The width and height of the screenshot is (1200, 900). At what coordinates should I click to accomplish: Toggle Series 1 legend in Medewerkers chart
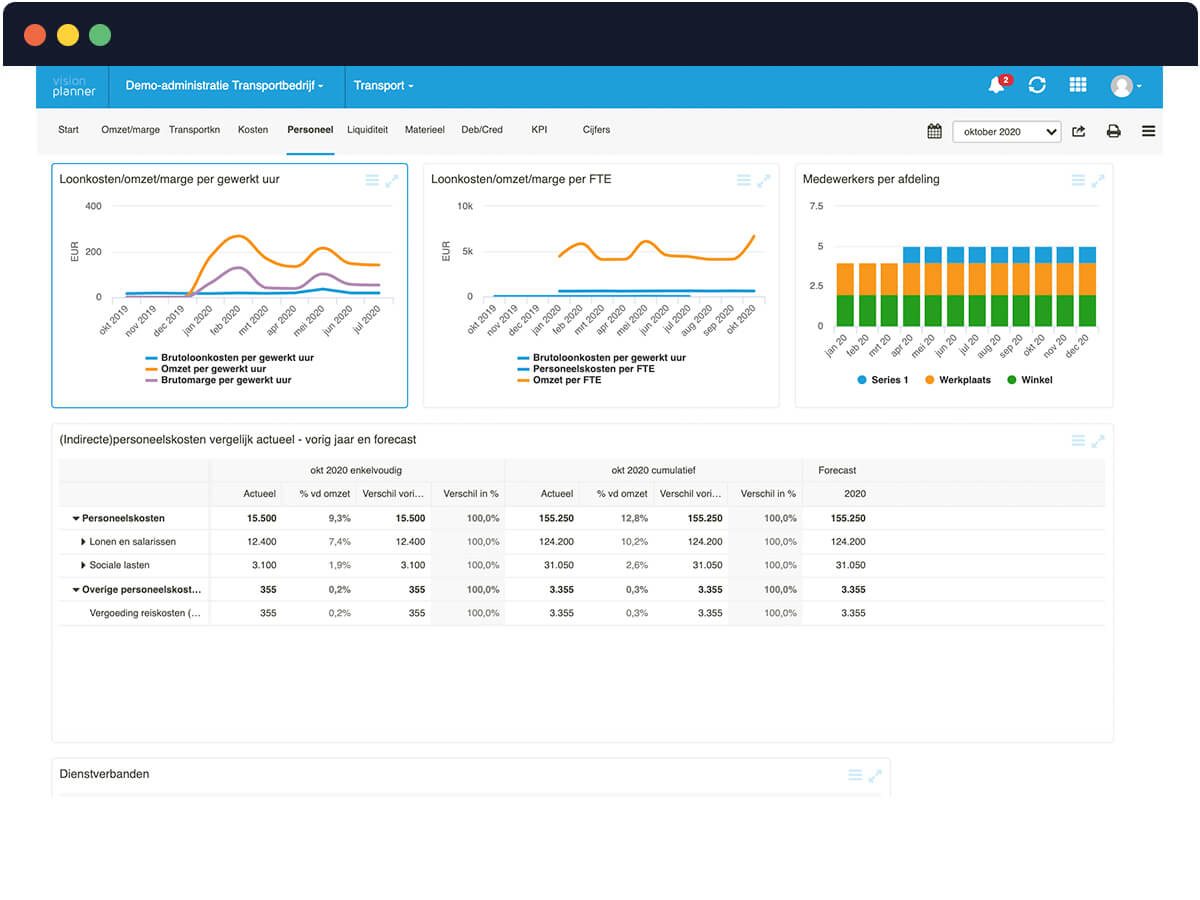[883, 380]
